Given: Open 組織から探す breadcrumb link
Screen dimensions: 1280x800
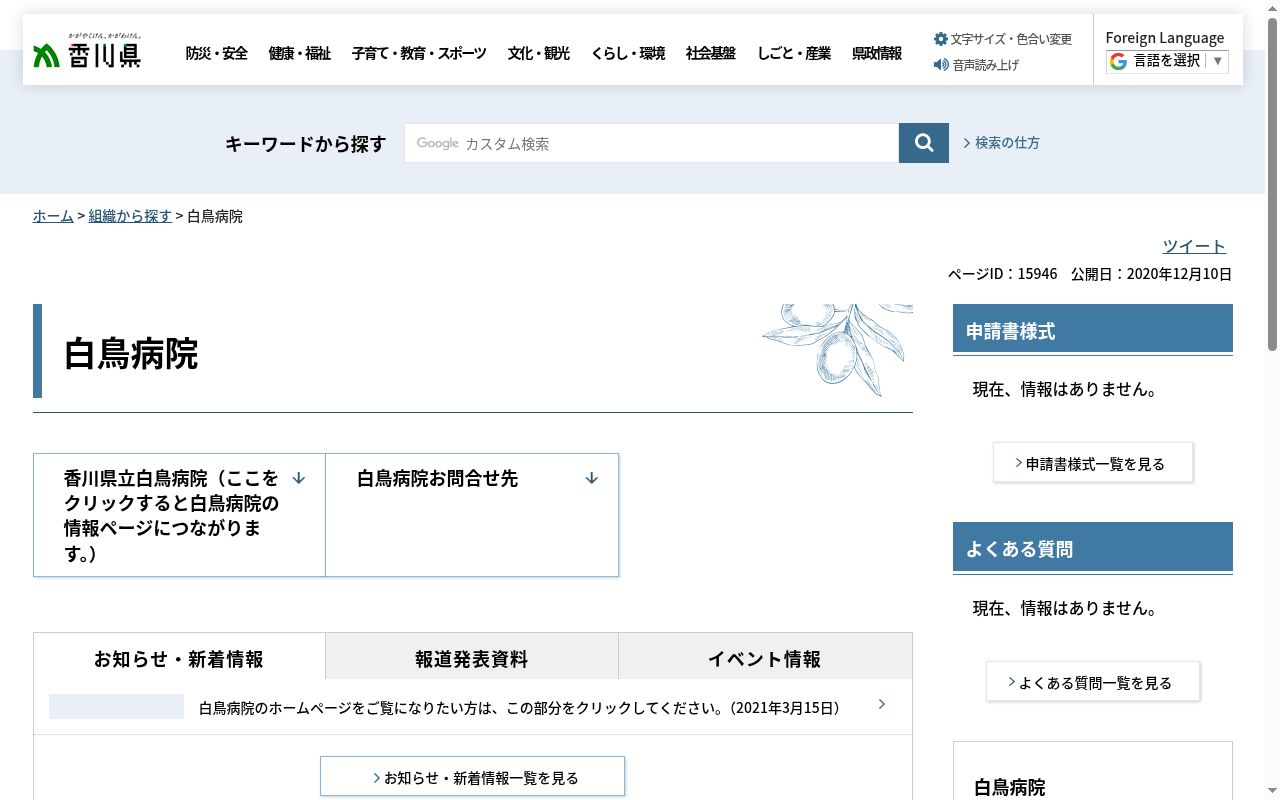Looking at the screenshot, I should tap(130, 216).
